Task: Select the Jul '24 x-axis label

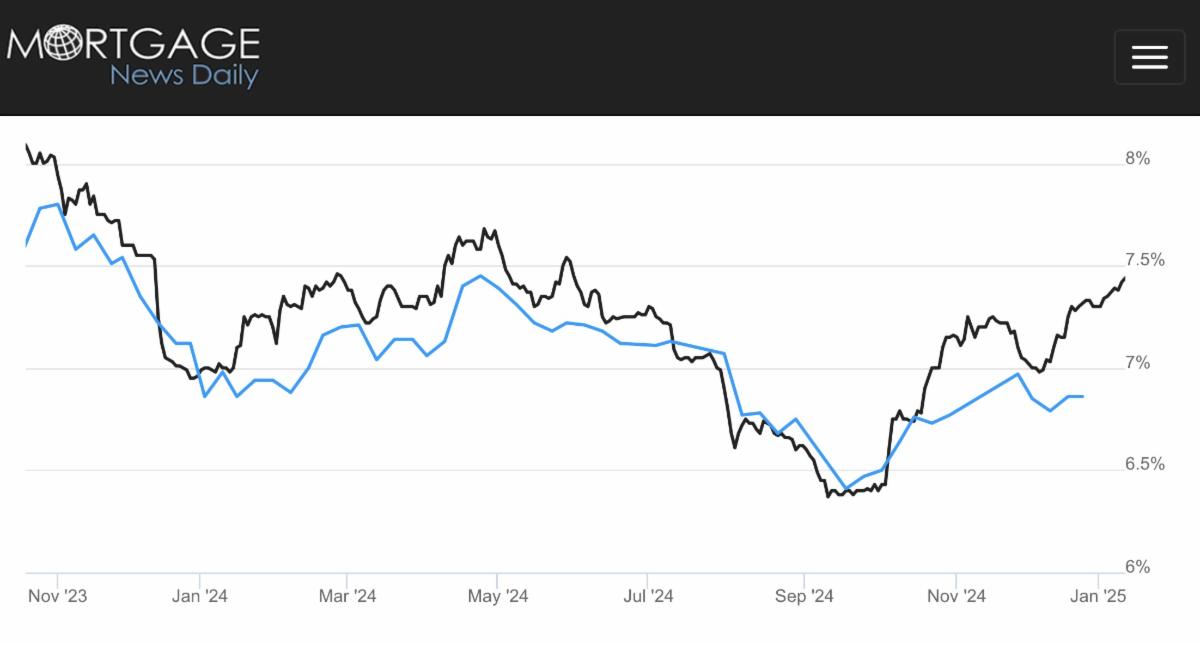Action: 646,596
